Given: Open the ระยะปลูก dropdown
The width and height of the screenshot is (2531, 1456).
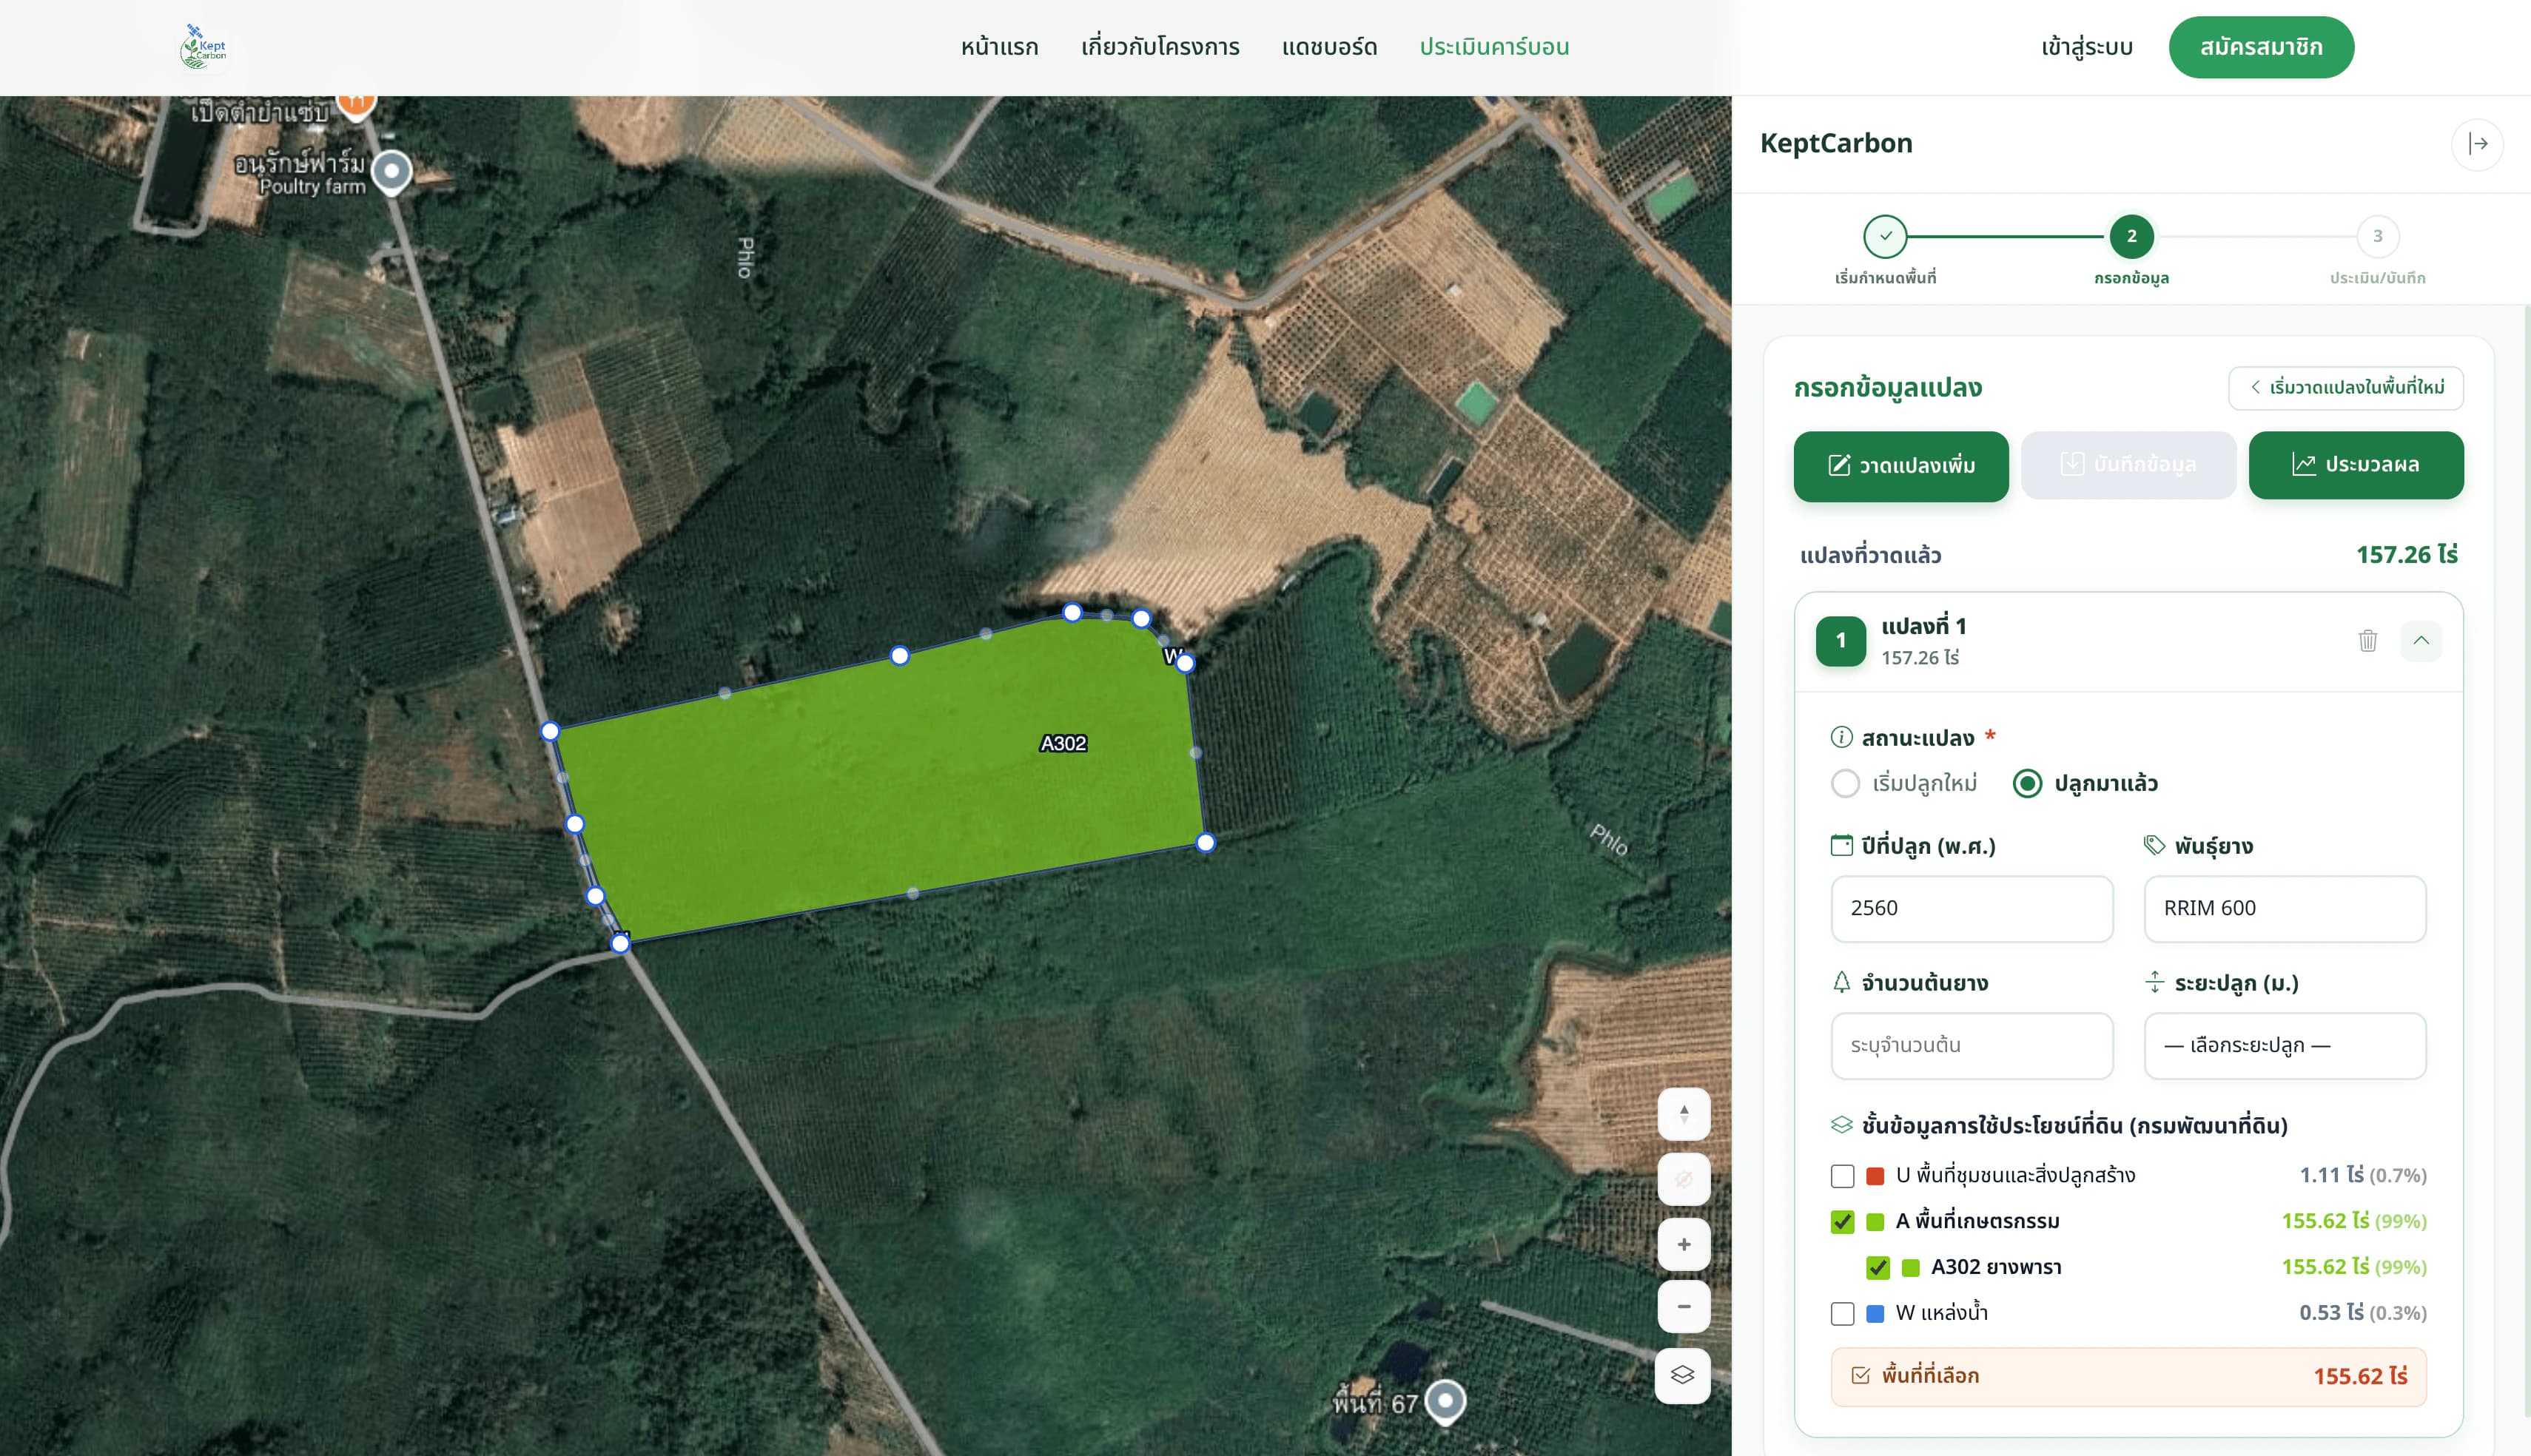Looking at the screenshot, I should click(2285, 1046).
